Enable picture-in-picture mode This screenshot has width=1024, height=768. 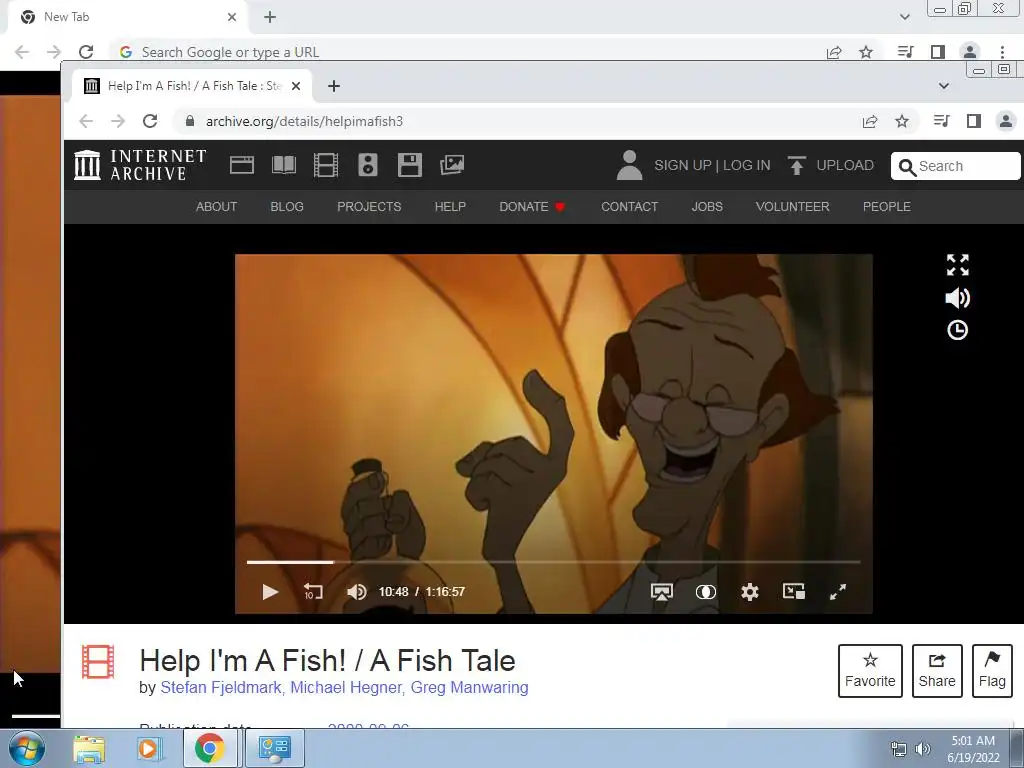[793, 592]
